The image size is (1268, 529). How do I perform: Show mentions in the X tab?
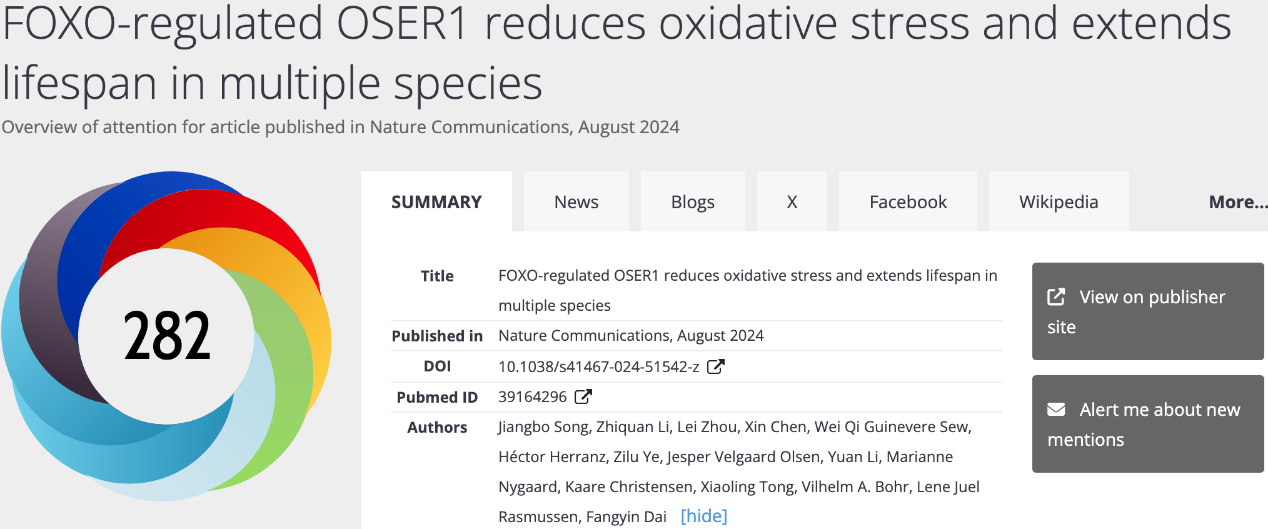(791, 202)
